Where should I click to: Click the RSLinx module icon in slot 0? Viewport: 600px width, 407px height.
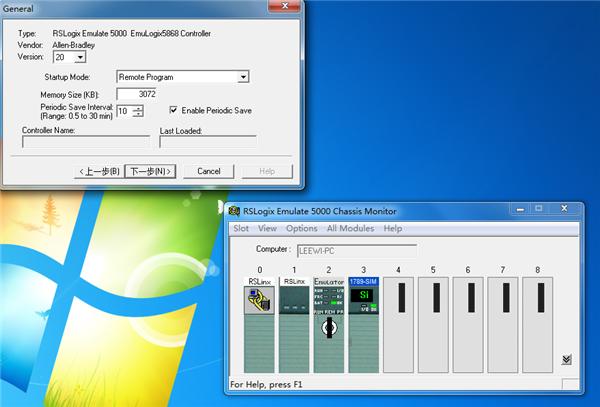point(259,300)
